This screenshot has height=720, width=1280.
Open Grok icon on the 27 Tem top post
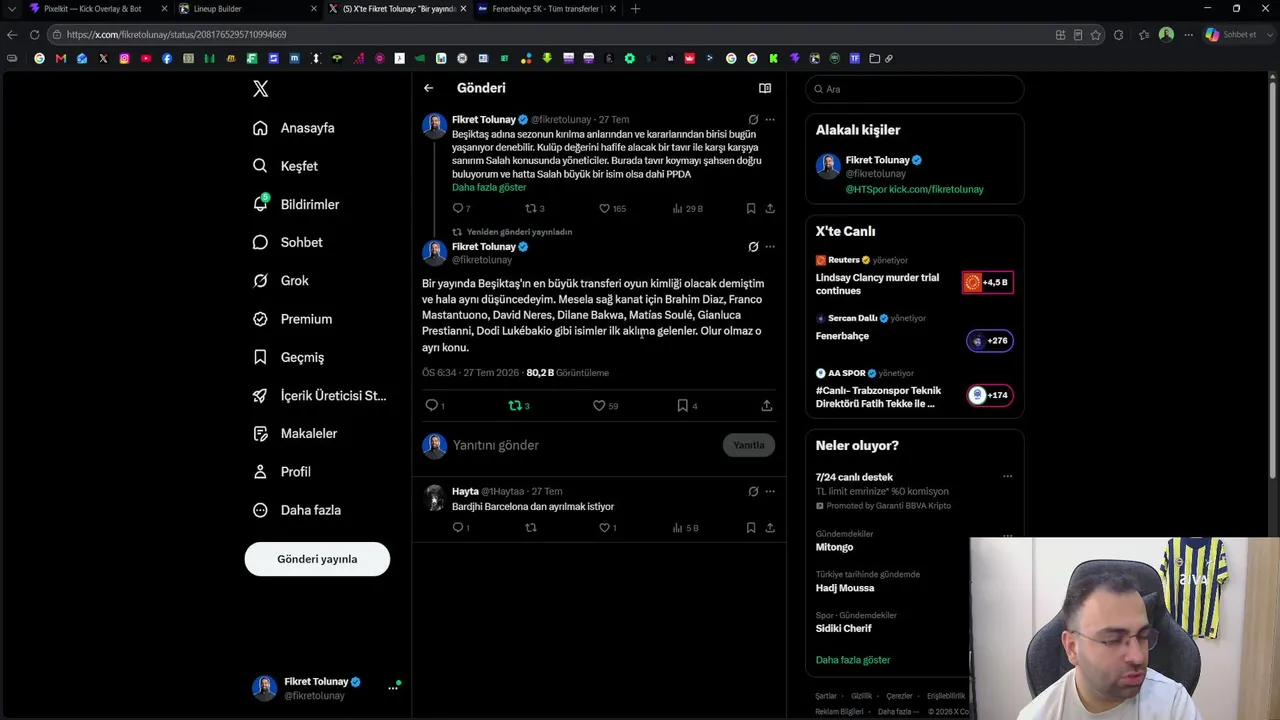(753, 119)
